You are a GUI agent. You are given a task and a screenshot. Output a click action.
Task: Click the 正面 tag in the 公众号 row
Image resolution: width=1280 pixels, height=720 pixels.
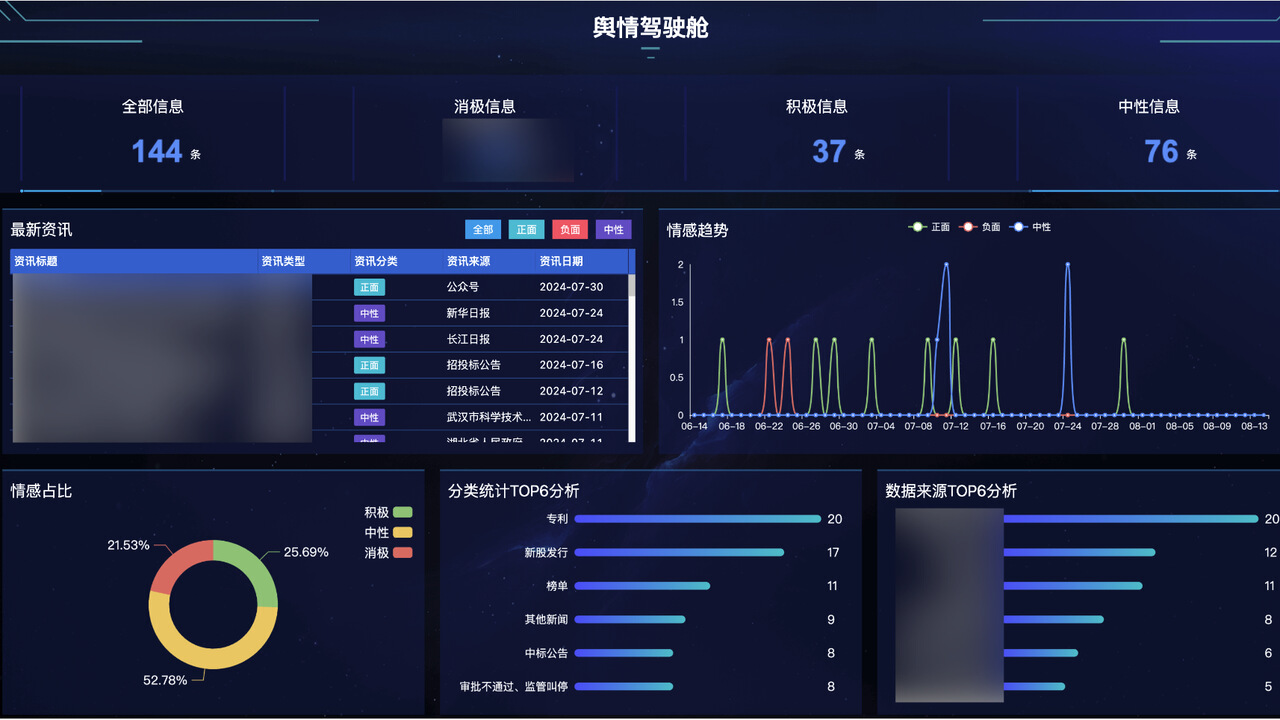(369, 287)
